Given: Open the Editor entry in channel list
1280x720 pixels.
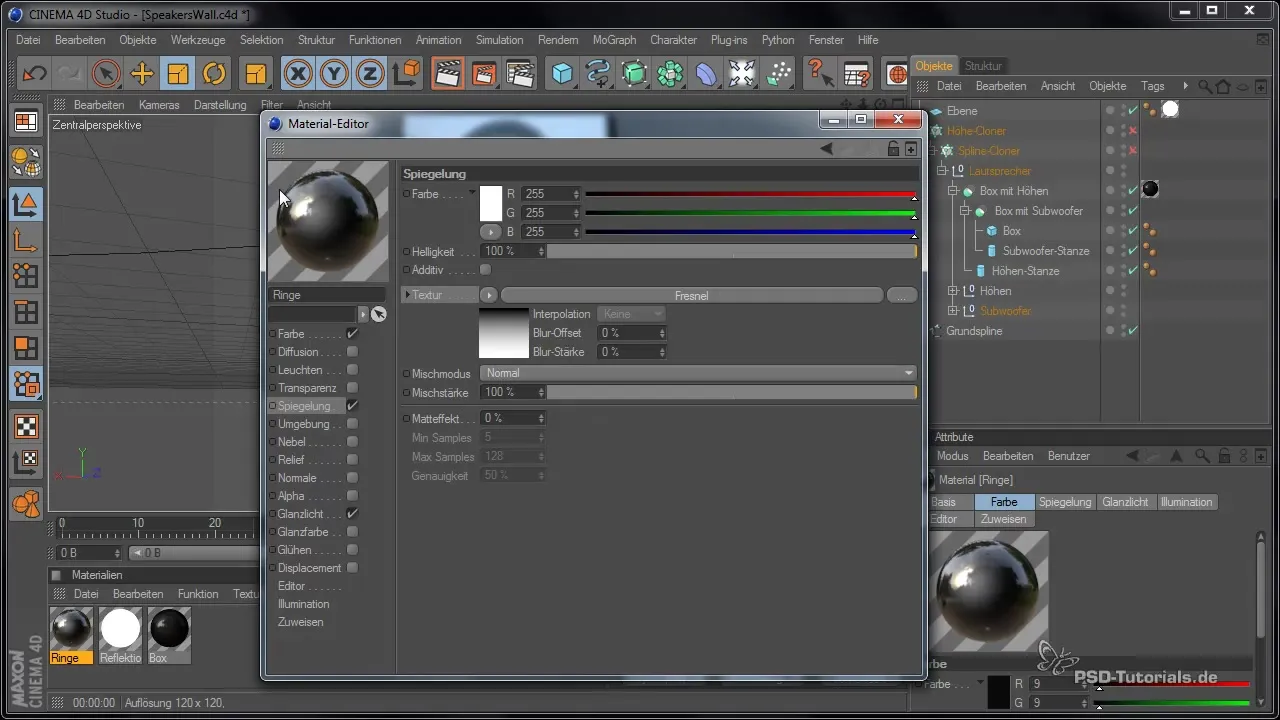Looking at the screenshot, I should (x=291, y=586).
